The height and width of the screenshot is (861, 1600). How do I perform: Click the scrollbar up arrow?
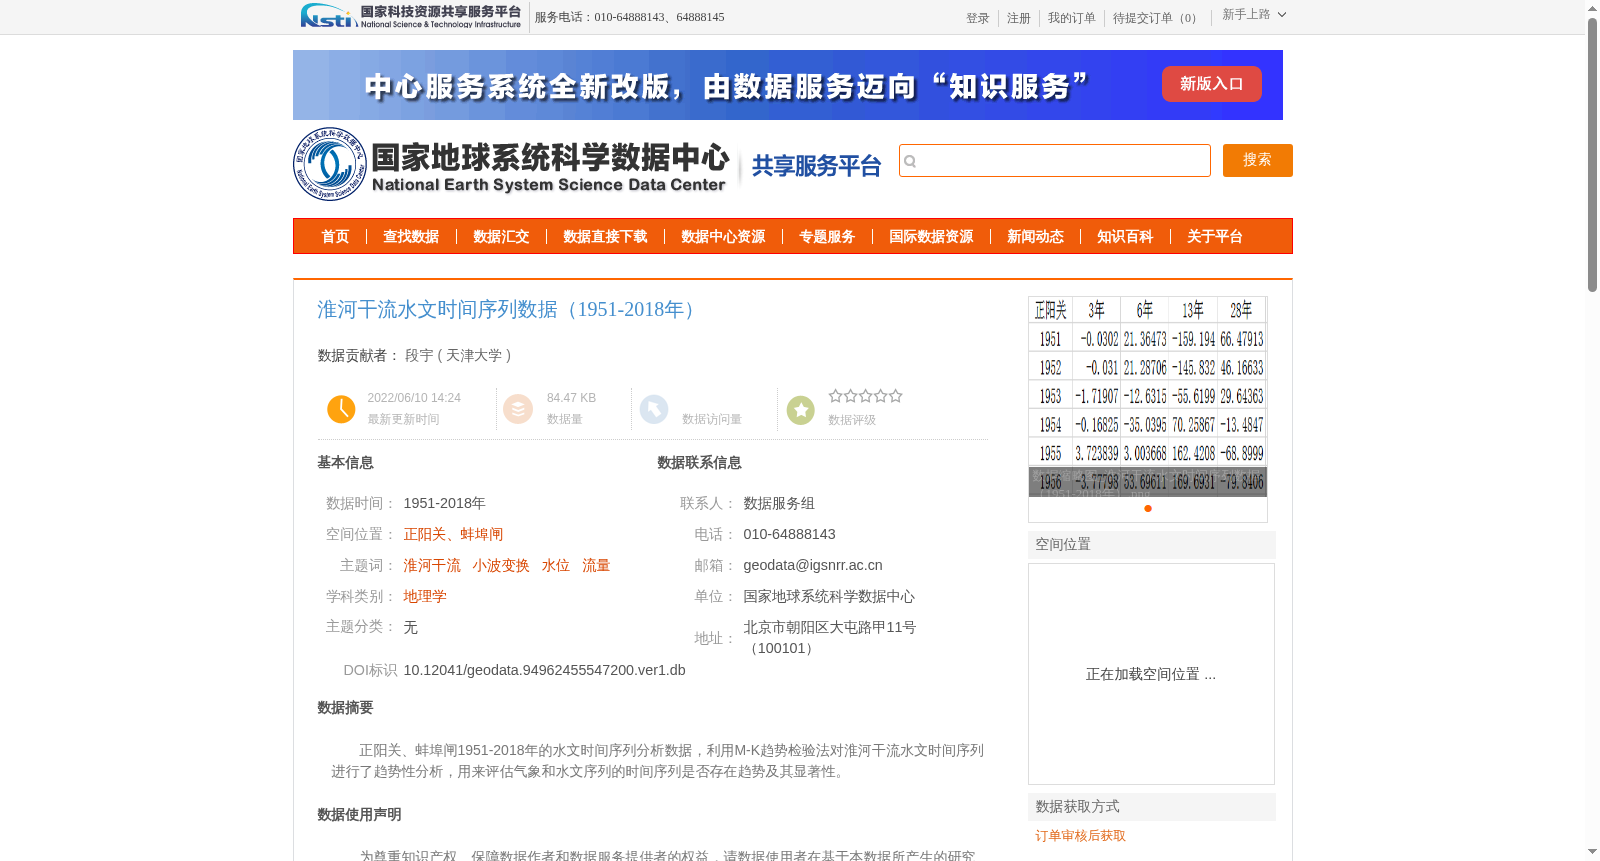point(1592,8)
